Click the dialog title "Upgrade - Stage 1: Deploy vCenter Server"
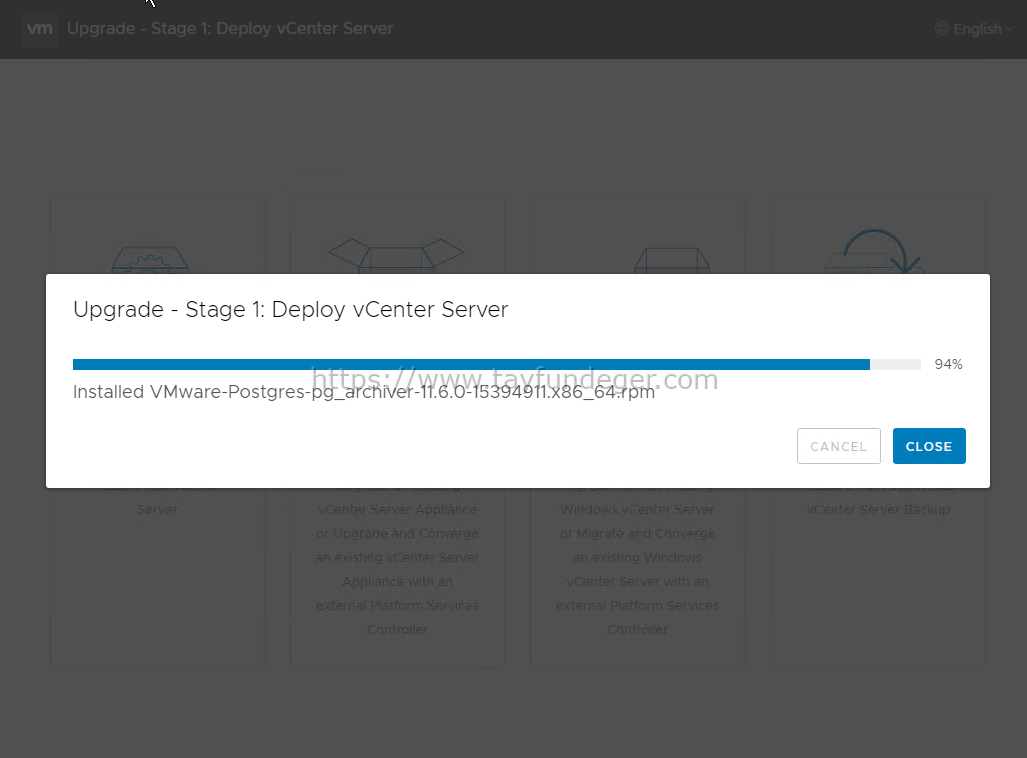Image resolution: width=1027 pixels, height=758 pixels. (x=290, y=309)
